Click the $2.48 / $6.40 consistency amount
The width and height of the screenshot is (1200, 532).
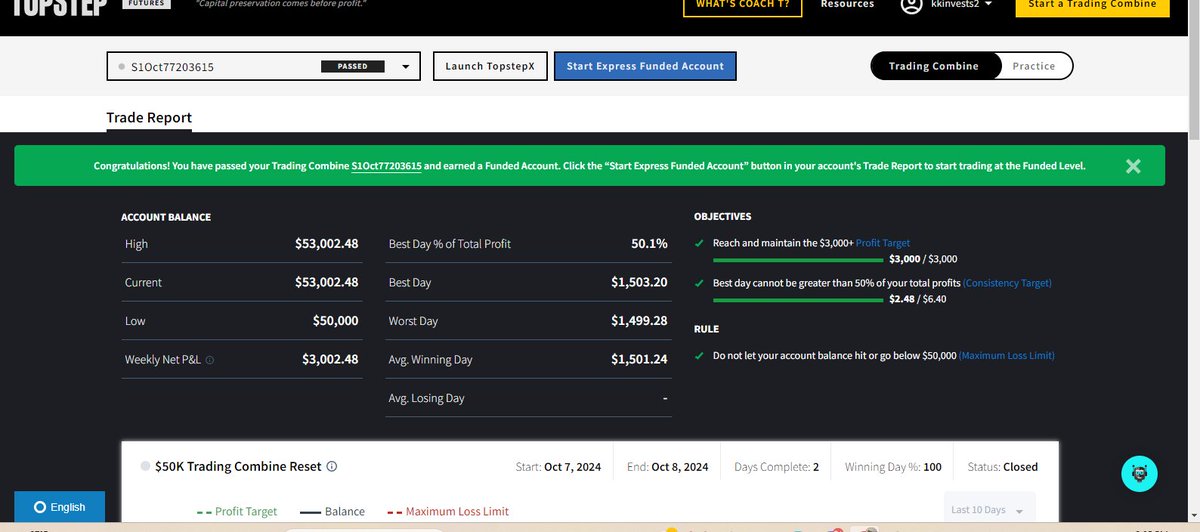[917, 299]
